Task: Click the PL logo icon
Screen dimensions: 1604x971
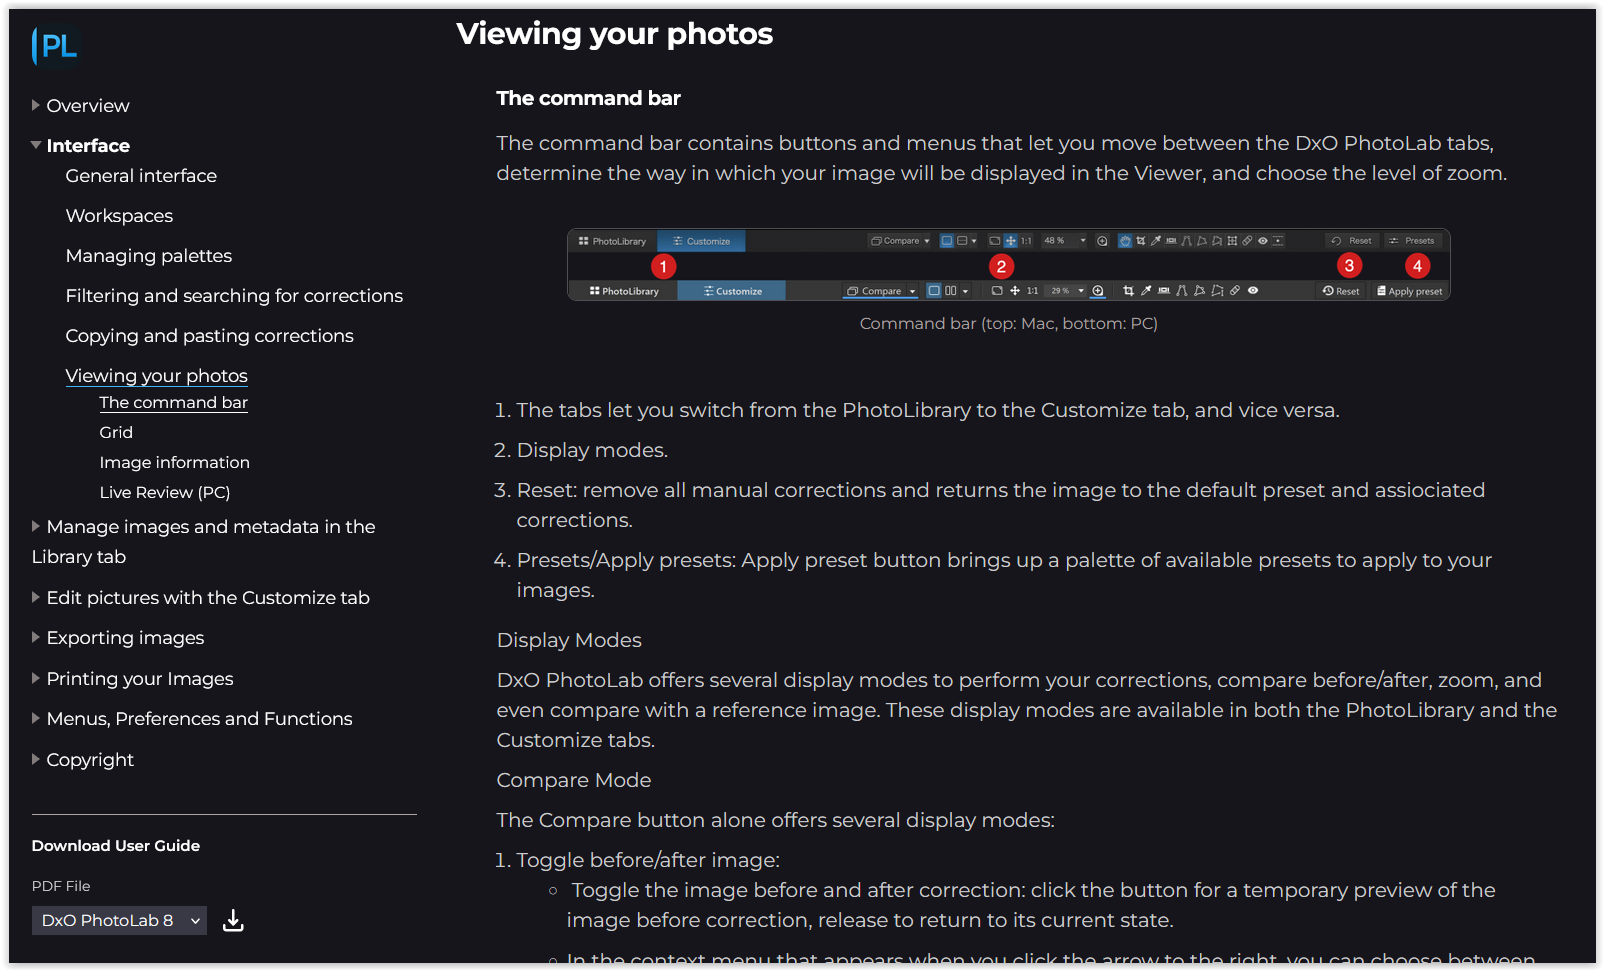Action: pos(54,46)
